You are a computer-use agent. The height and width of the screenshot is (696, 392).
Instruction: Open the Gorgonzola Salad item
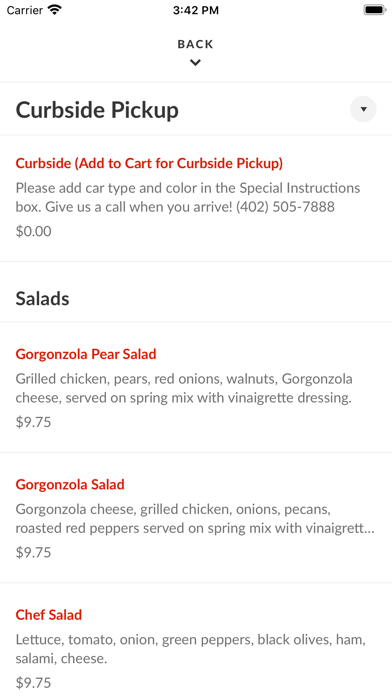[x=70, y=484]
